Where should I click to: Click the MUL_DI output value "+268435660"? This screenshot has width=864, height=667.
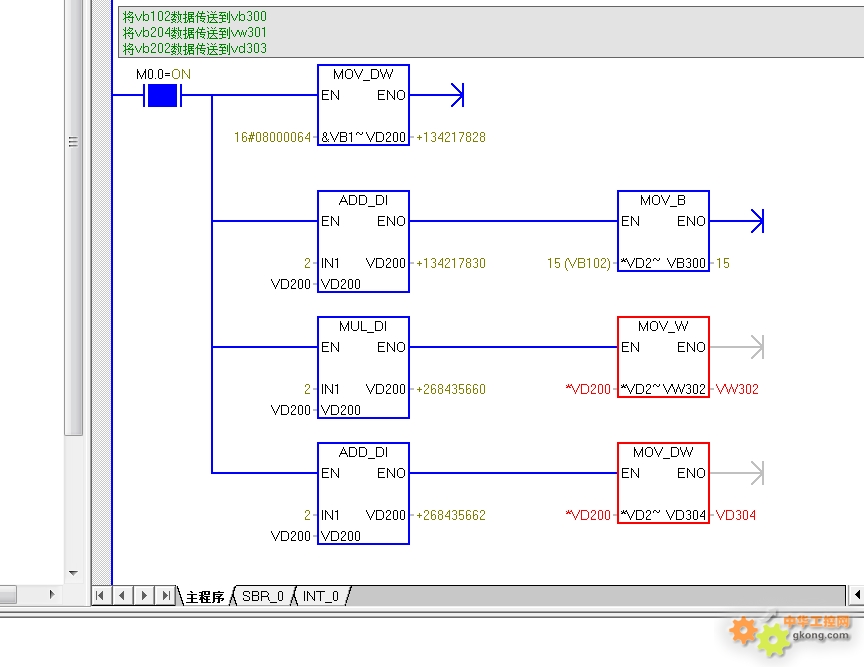coord(451,389)
